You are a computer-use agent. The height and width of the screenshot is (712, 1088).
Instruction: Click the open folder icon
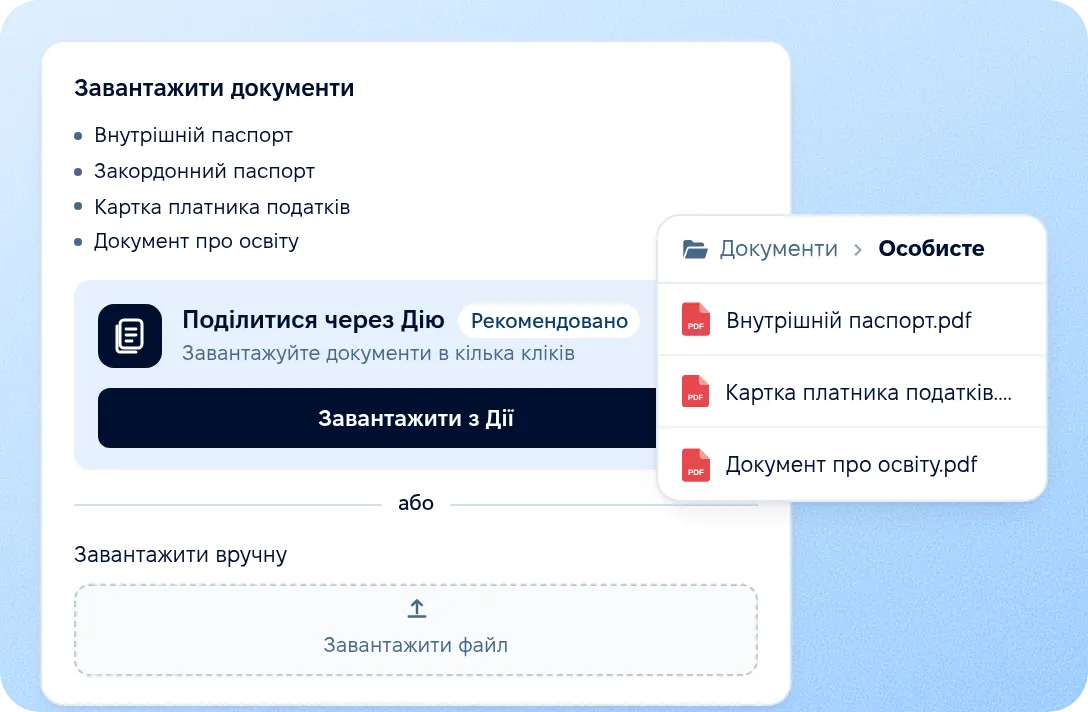pyautogui.click(x=695, y=248)
